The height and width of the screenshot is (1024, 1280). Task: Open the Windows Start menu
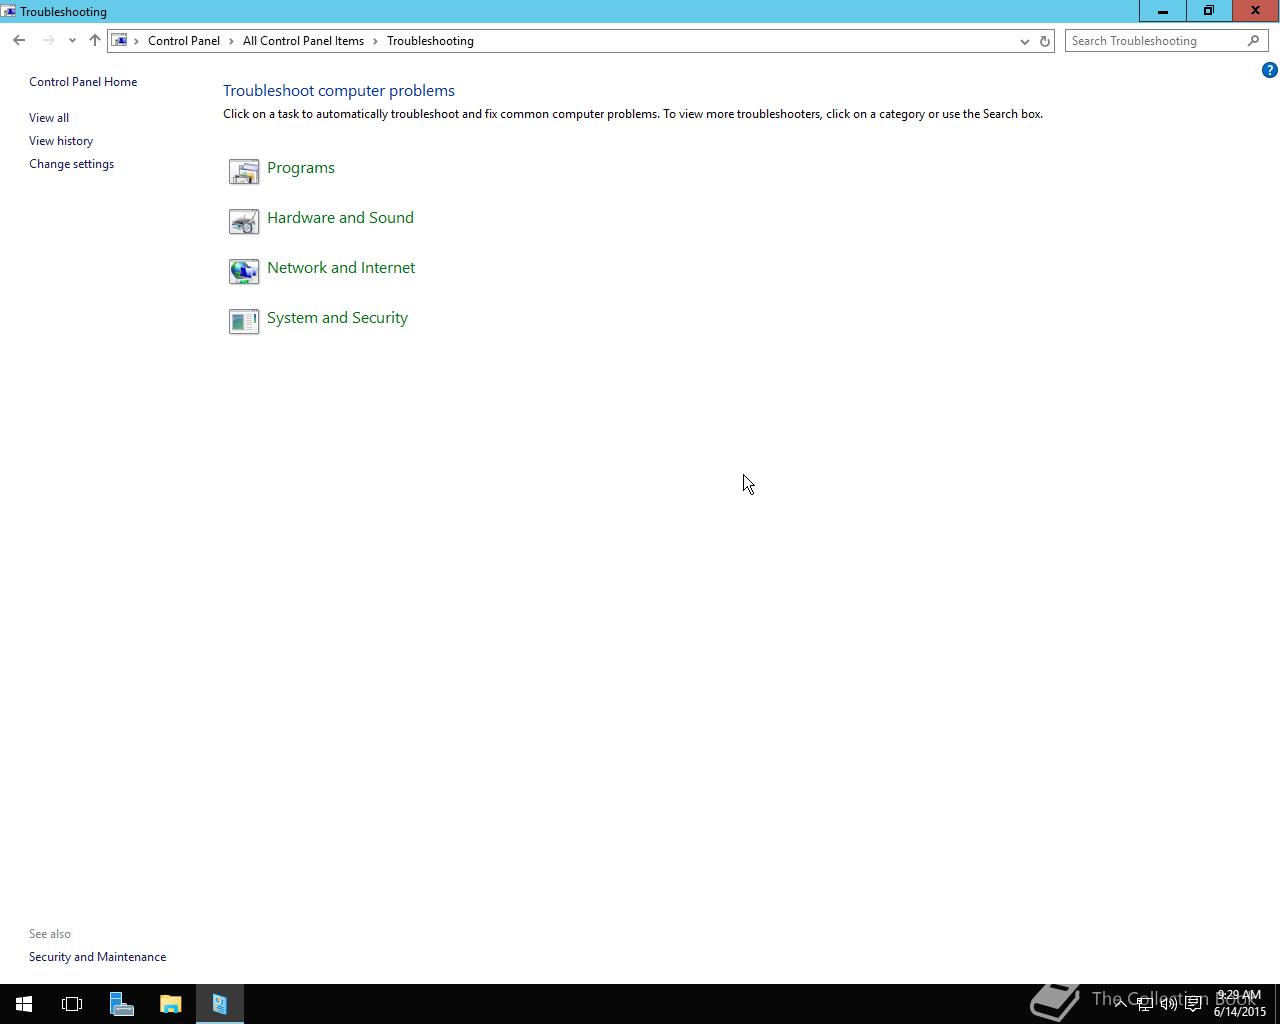24,1004
